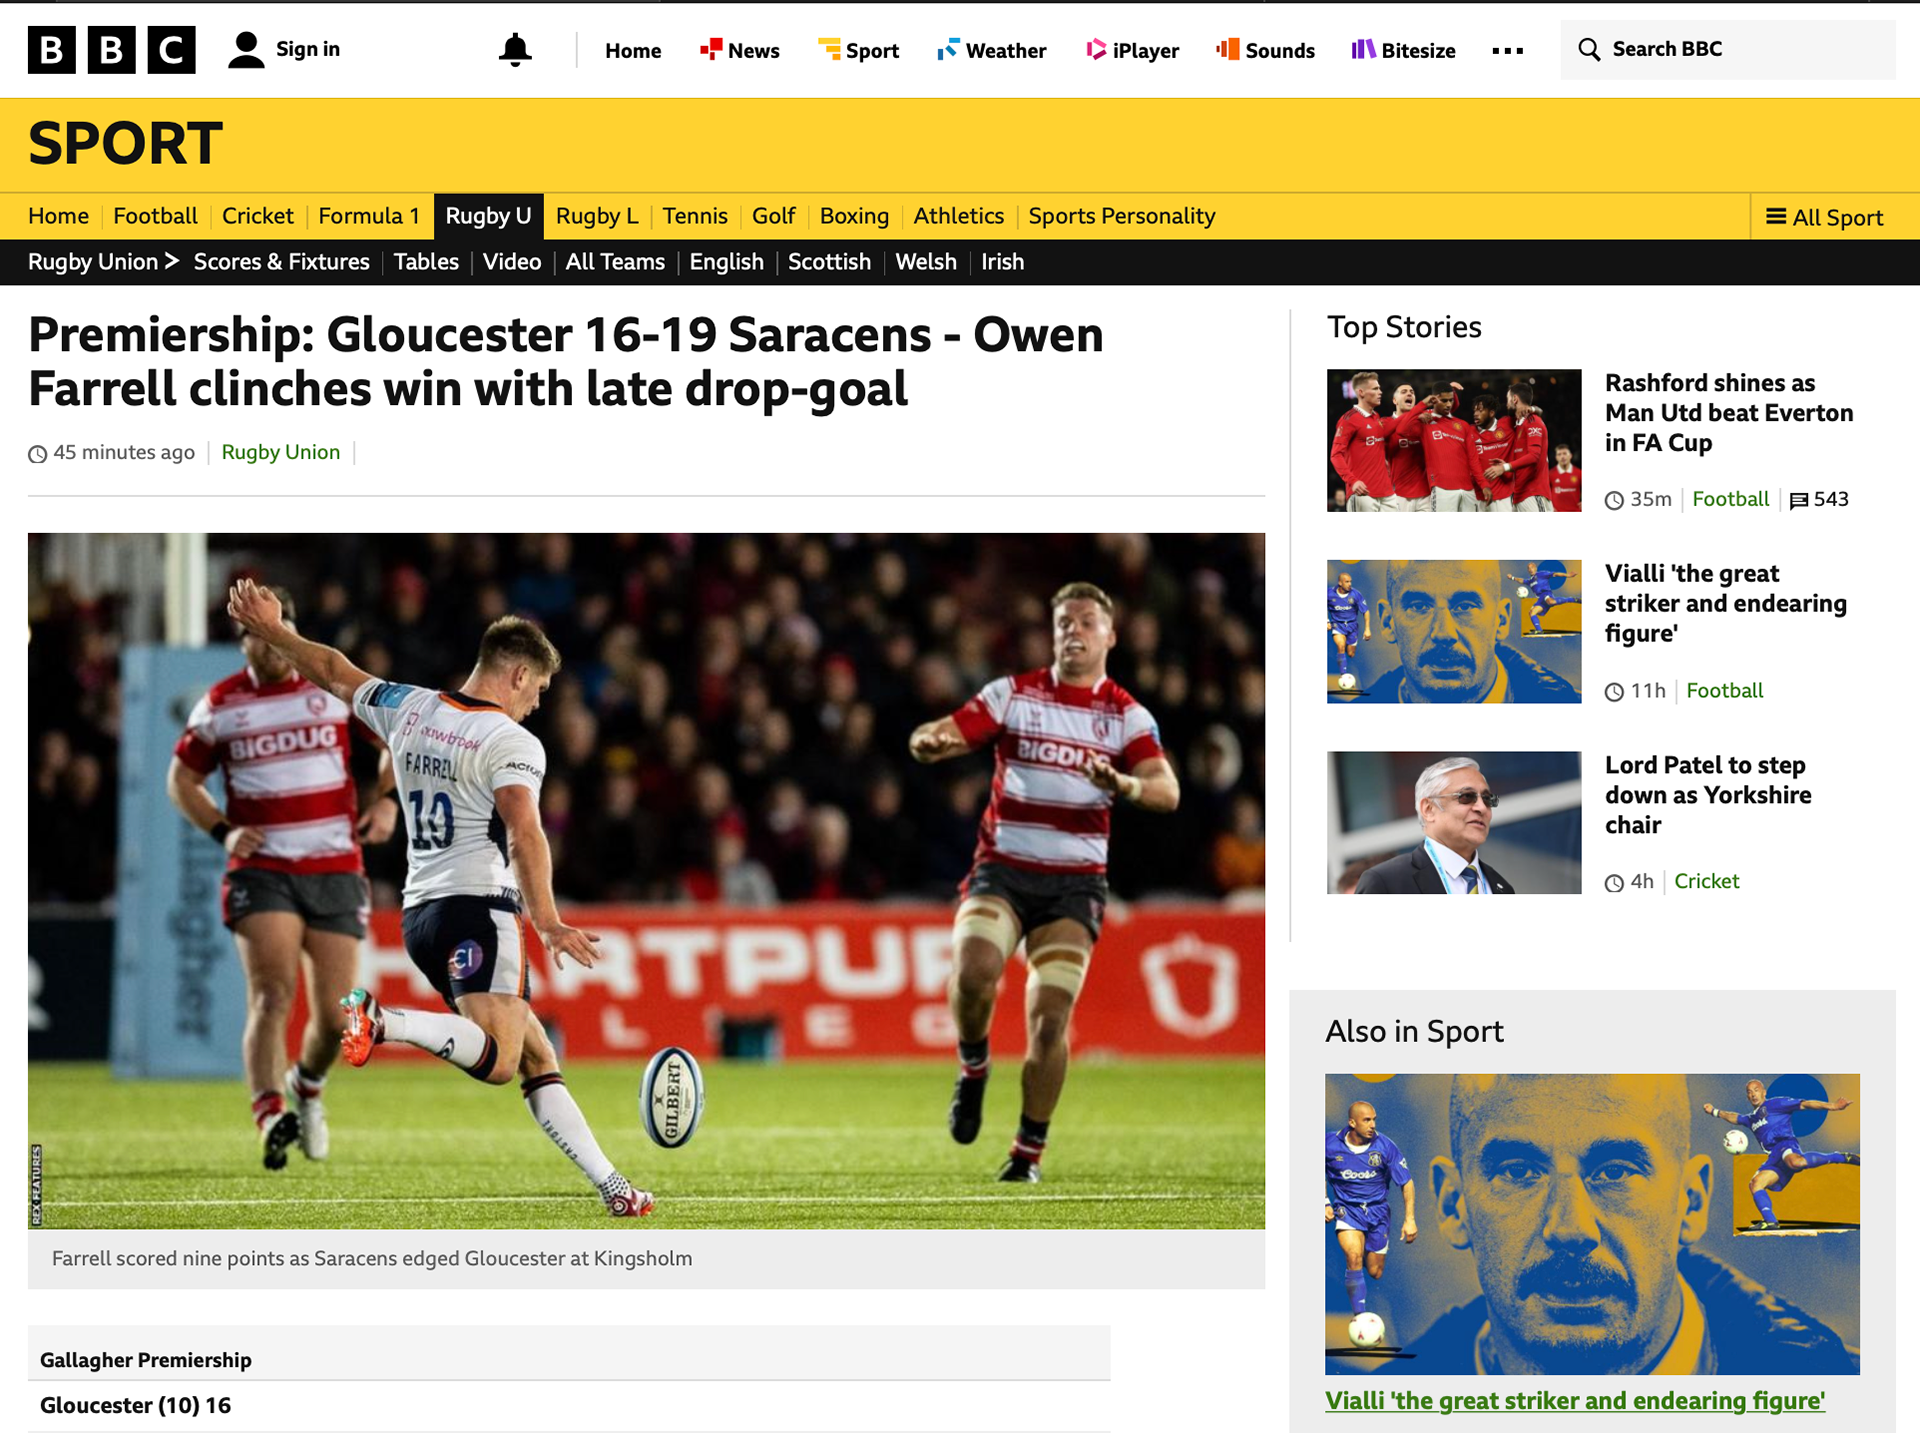Viewport: 1920px width, 1433px height.
Task: Open comments count 543 on Rashford story
Action: (1819, 499)
